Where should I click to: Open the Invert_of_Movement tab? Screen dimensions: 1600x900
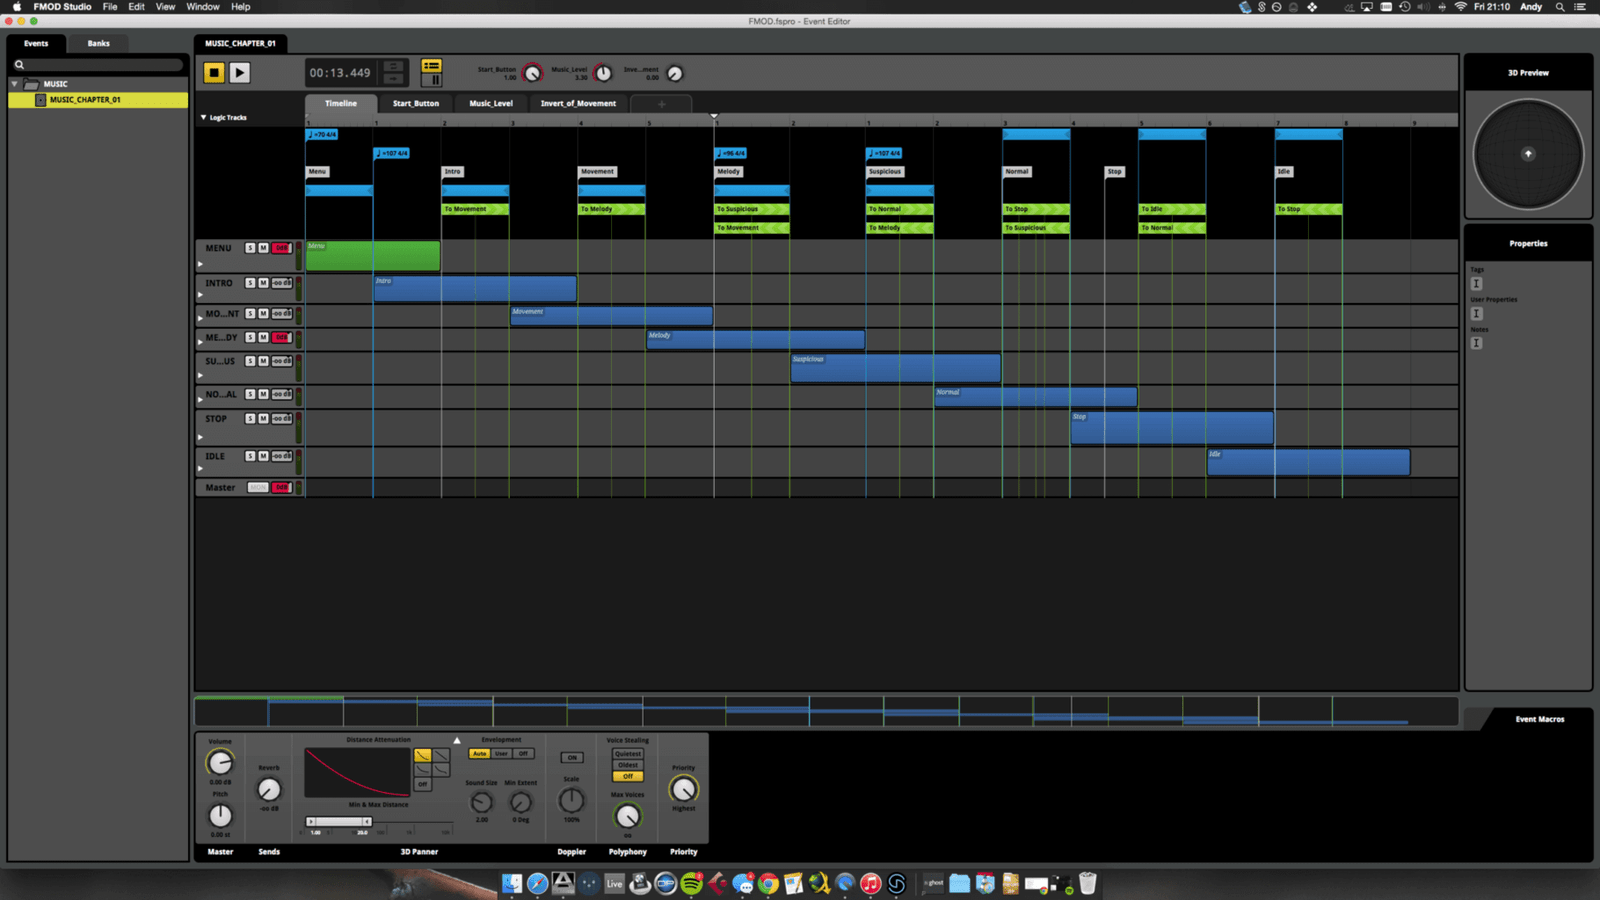pyautogui.click(x=579, y=103)
